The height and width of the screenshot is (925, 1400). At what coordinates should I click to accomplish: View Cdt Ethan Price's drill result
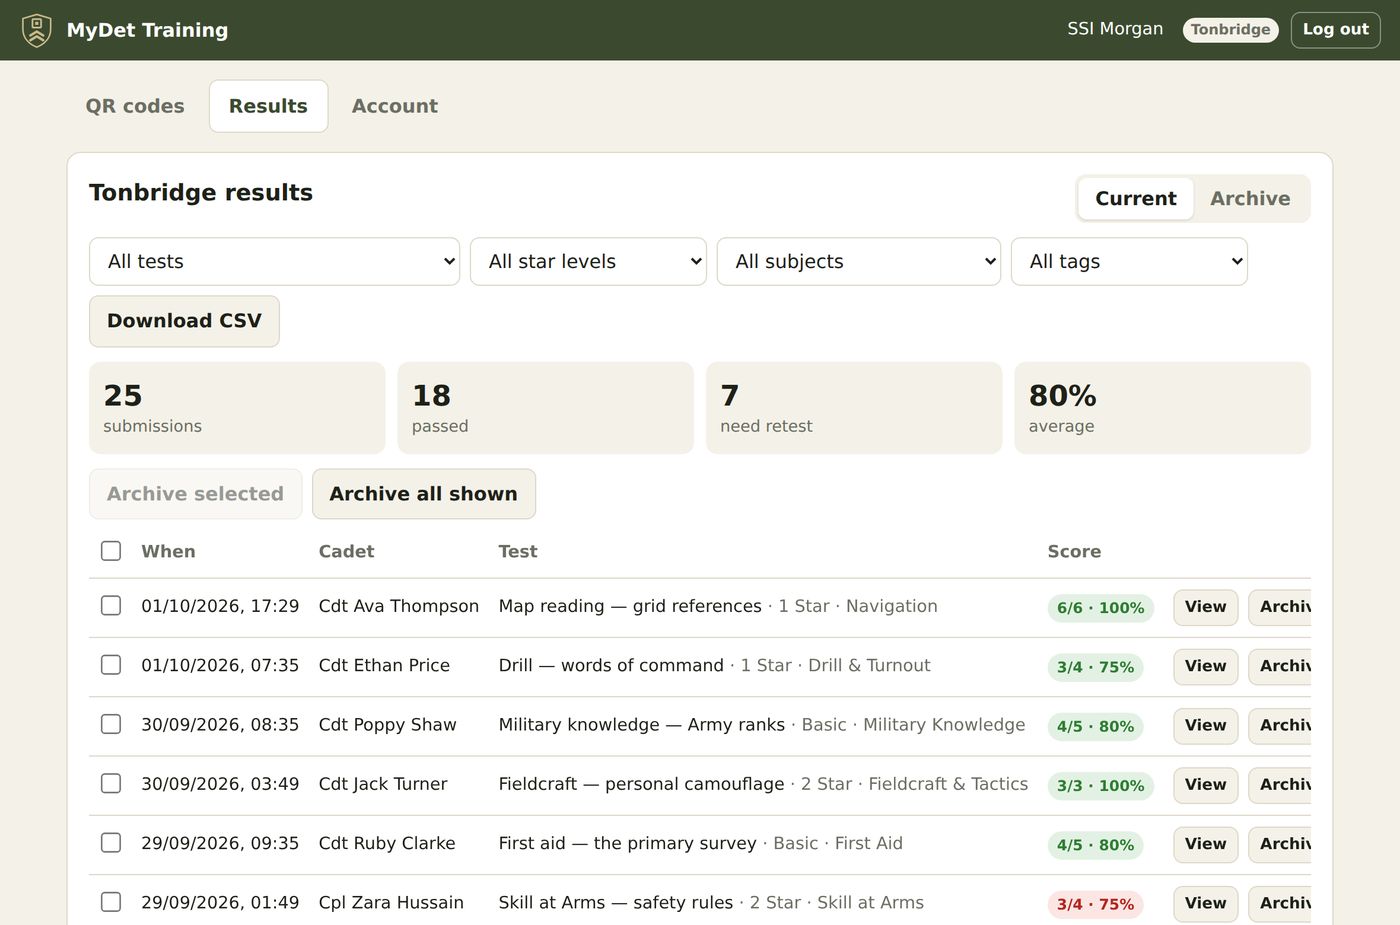pyautogui.click(x=1206, y=666)
